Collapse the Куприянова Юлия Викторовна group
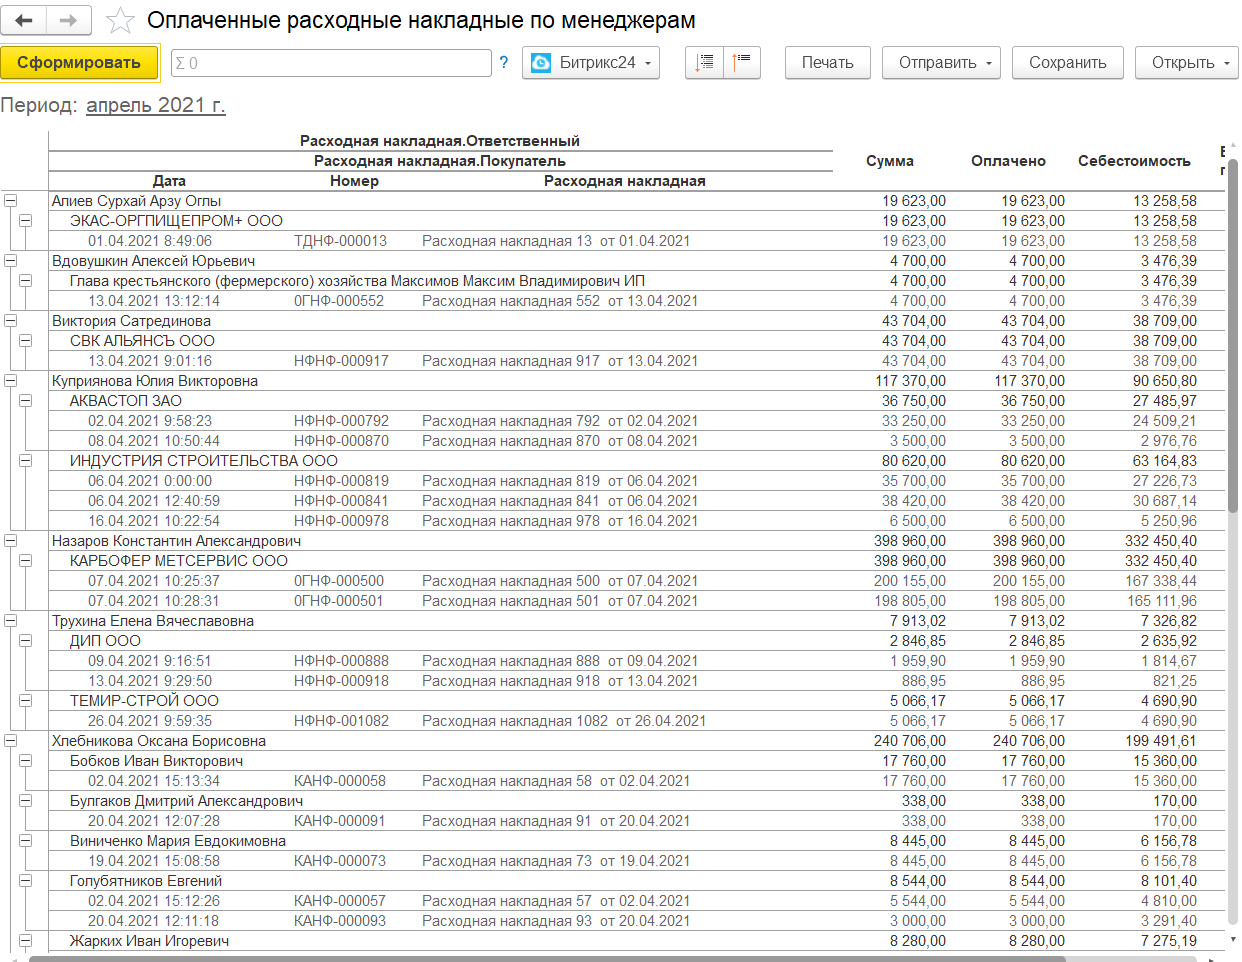 point(10,381)
